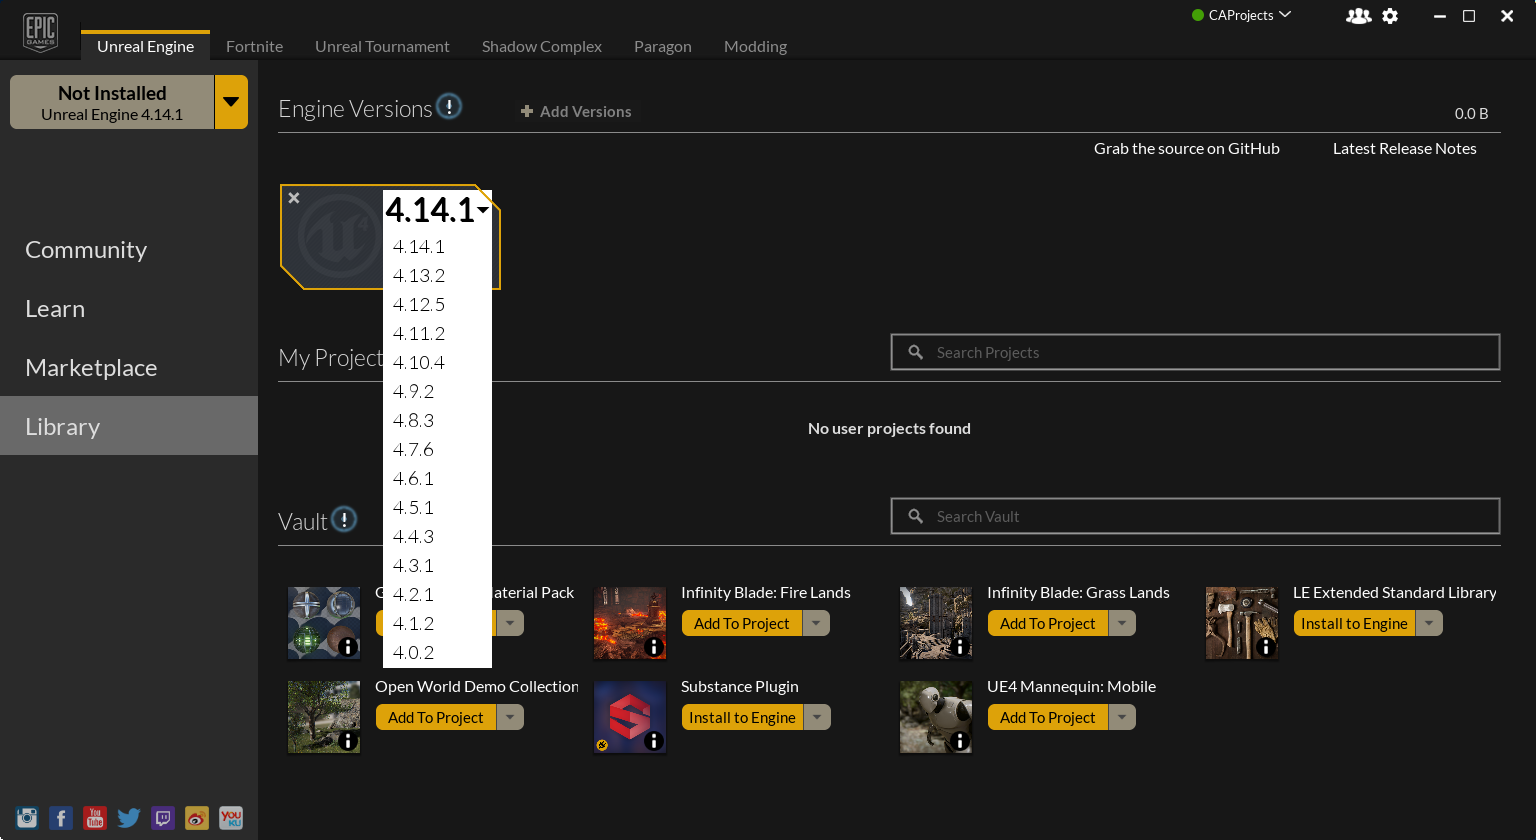Show info for LE Extended Standard Library
This screenshot has width=1536, height=840.
[1266, 647]
